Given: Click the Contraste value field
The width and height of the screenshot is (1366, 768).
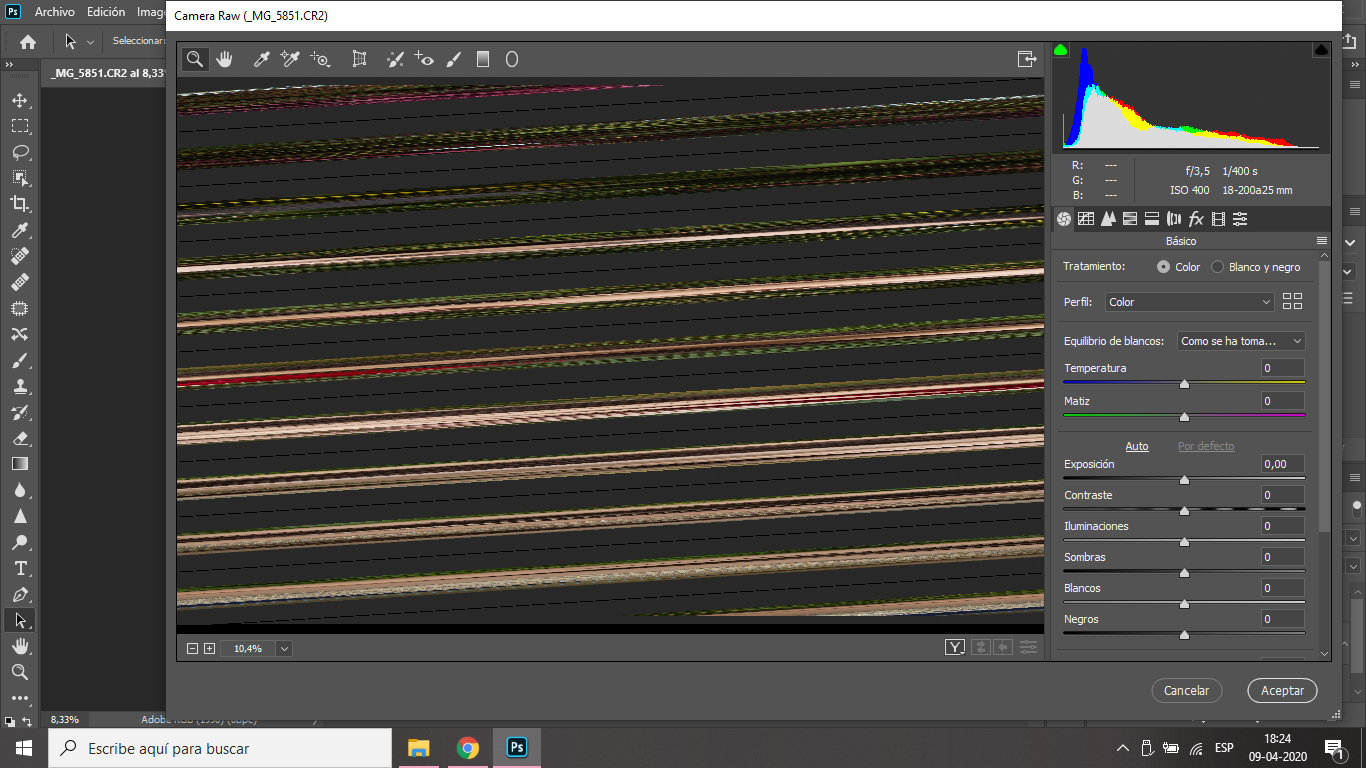Looking at the screenshot, I should click(x=1283, y=495).
